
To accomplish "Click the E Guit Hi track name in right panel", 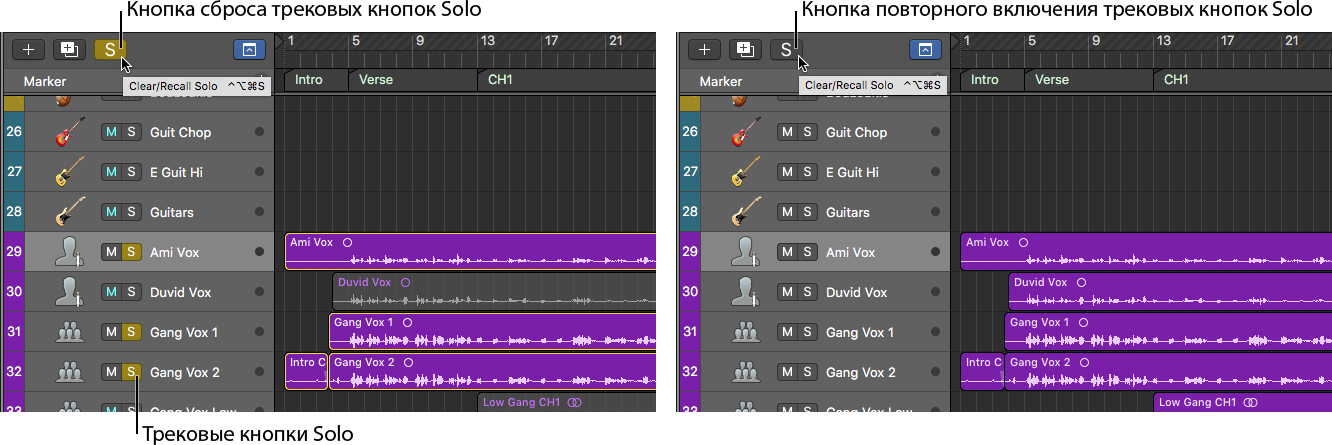I will (x=852, y=172).
